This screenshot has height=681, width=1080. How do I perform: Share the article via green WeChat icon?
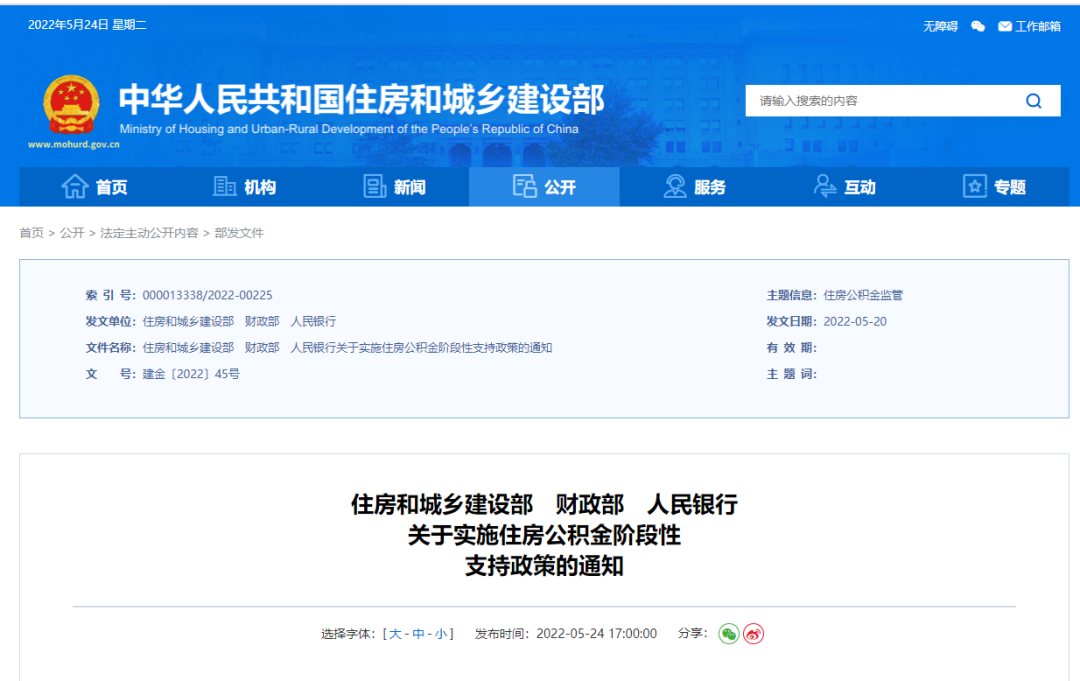pos(729,633)
